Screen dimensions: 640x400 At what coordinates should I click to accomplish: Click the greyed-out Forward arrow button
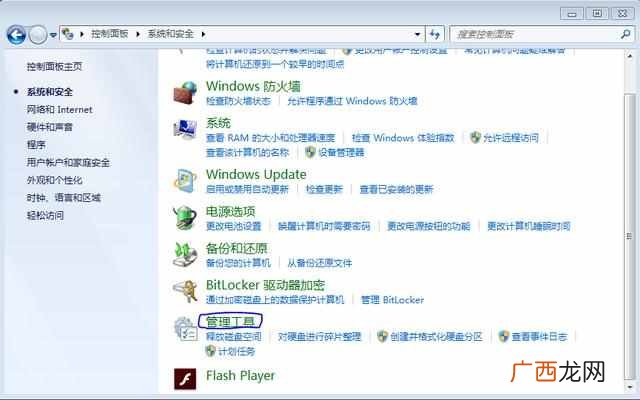coord(38,35)
